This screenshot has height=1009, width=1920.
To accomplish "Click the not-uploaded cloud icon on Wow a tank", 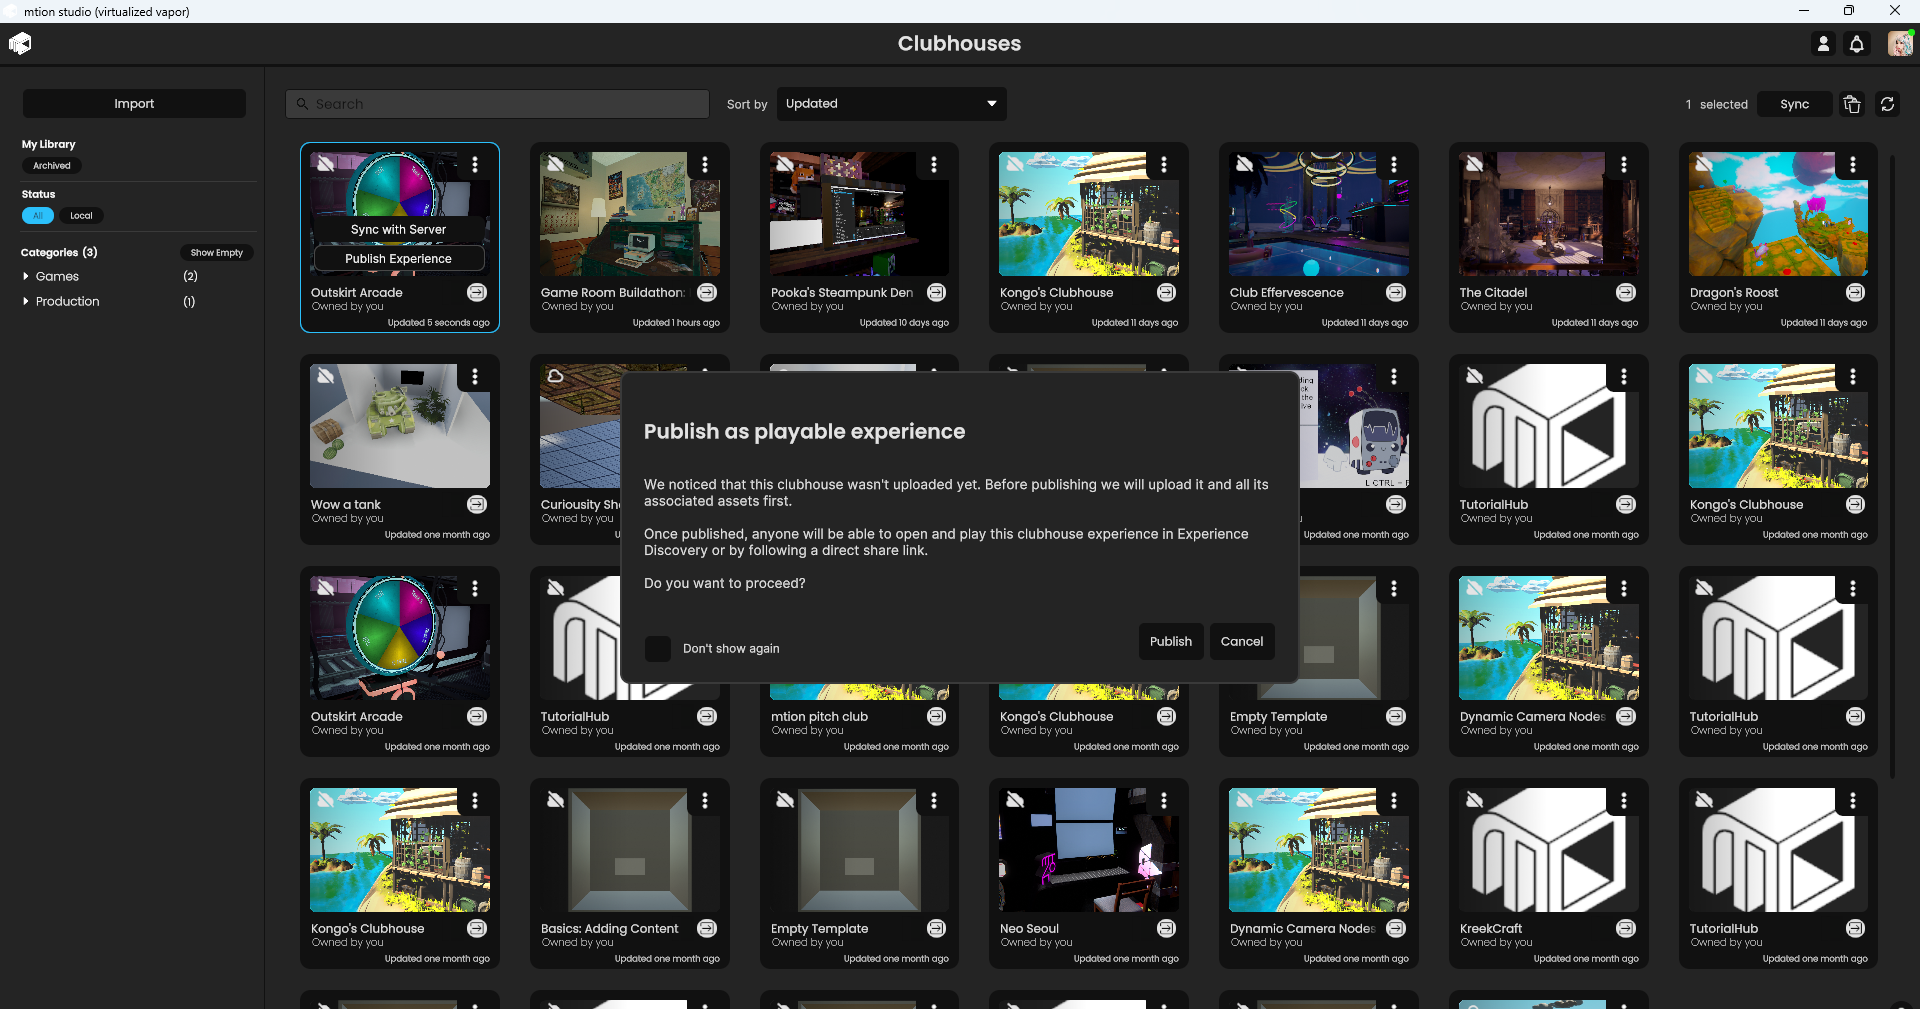I will click(x=326, y=377).
